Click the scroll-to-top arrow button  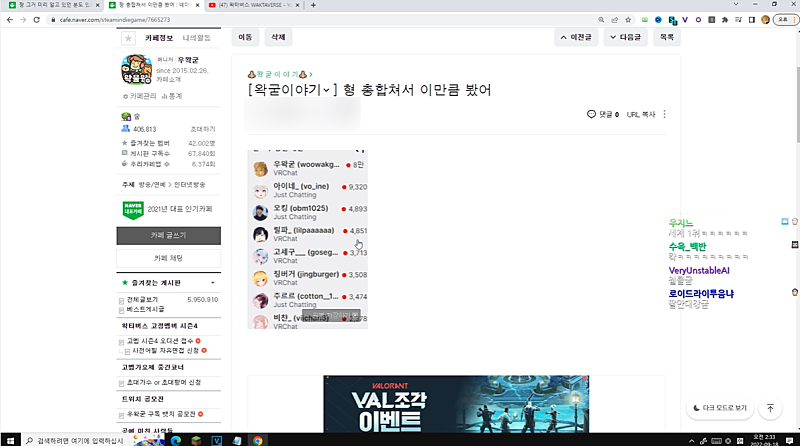tap(770, 408)
